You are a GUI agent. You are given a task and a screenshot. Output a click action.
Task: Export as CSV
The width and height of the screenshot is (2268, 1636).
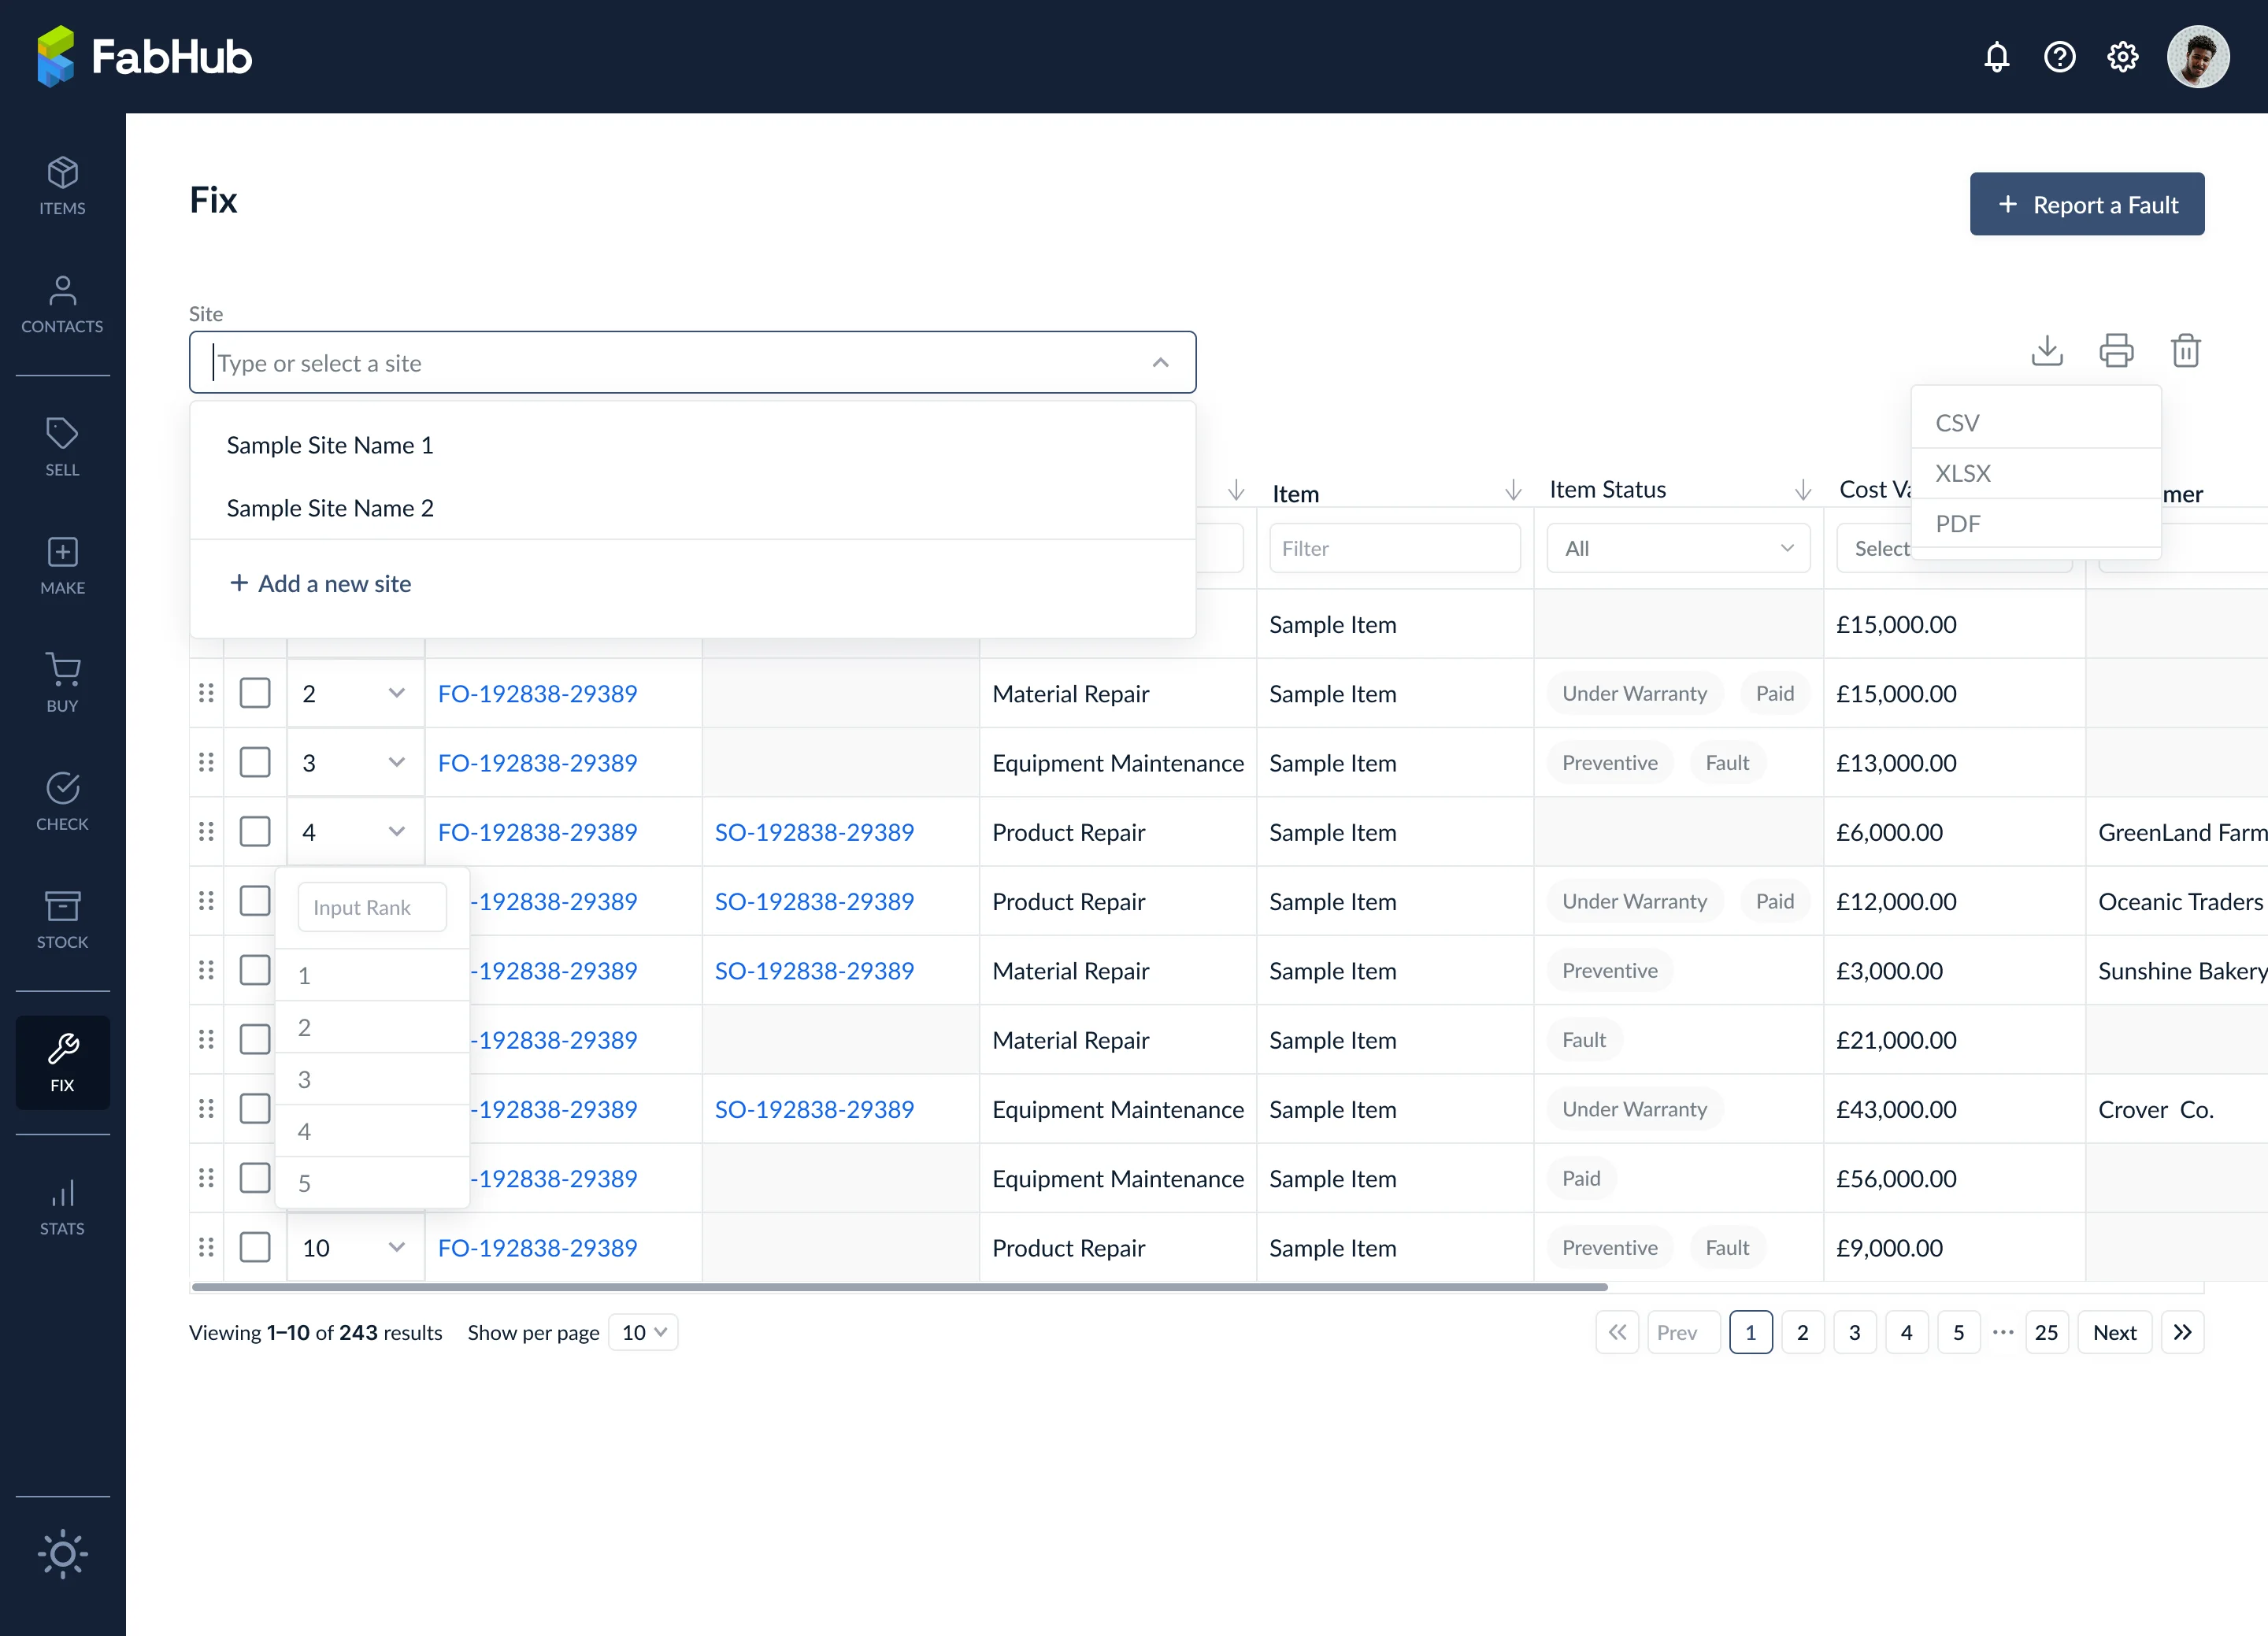tap(2036, 423)
